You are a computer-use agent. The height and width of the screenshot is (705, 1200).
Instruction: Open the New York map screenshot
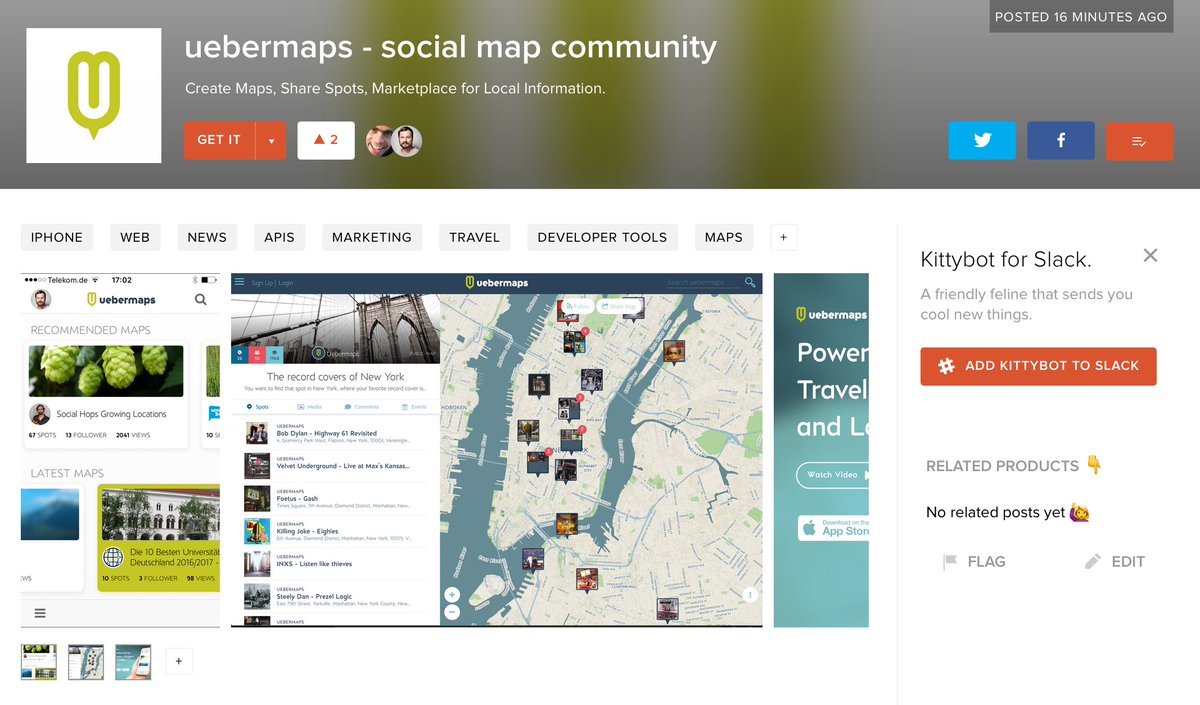tap(496, 450)
